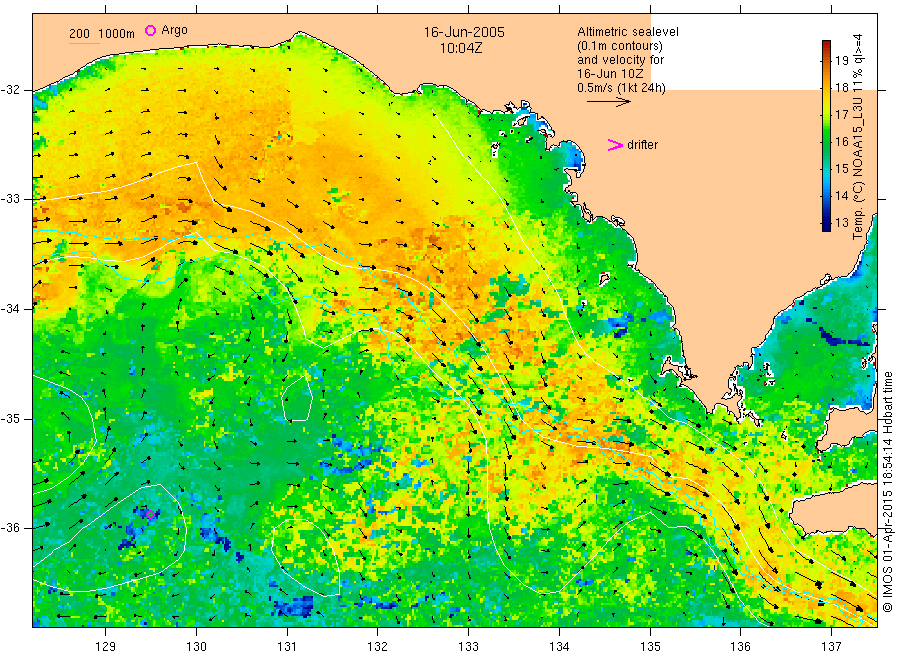Click the 'and velocity for' caption line
The image size is (900, 660).
620,60
